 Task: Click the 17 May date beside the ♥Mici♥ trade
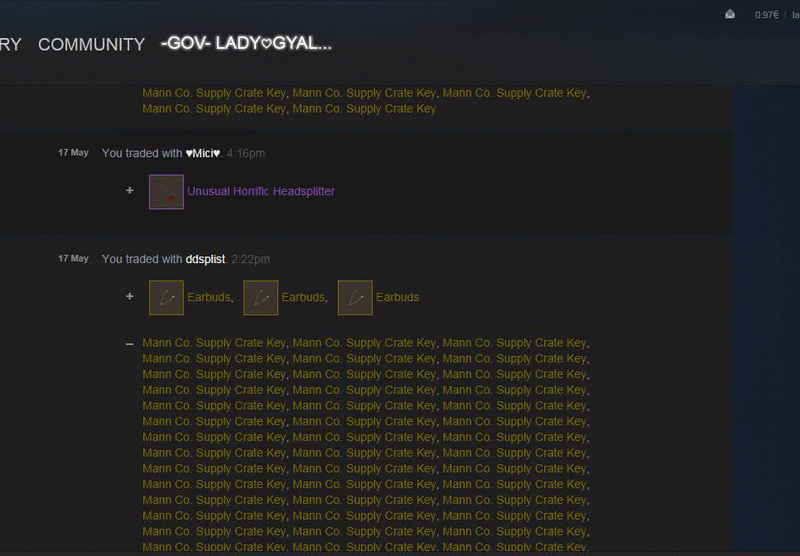point(73,153)
